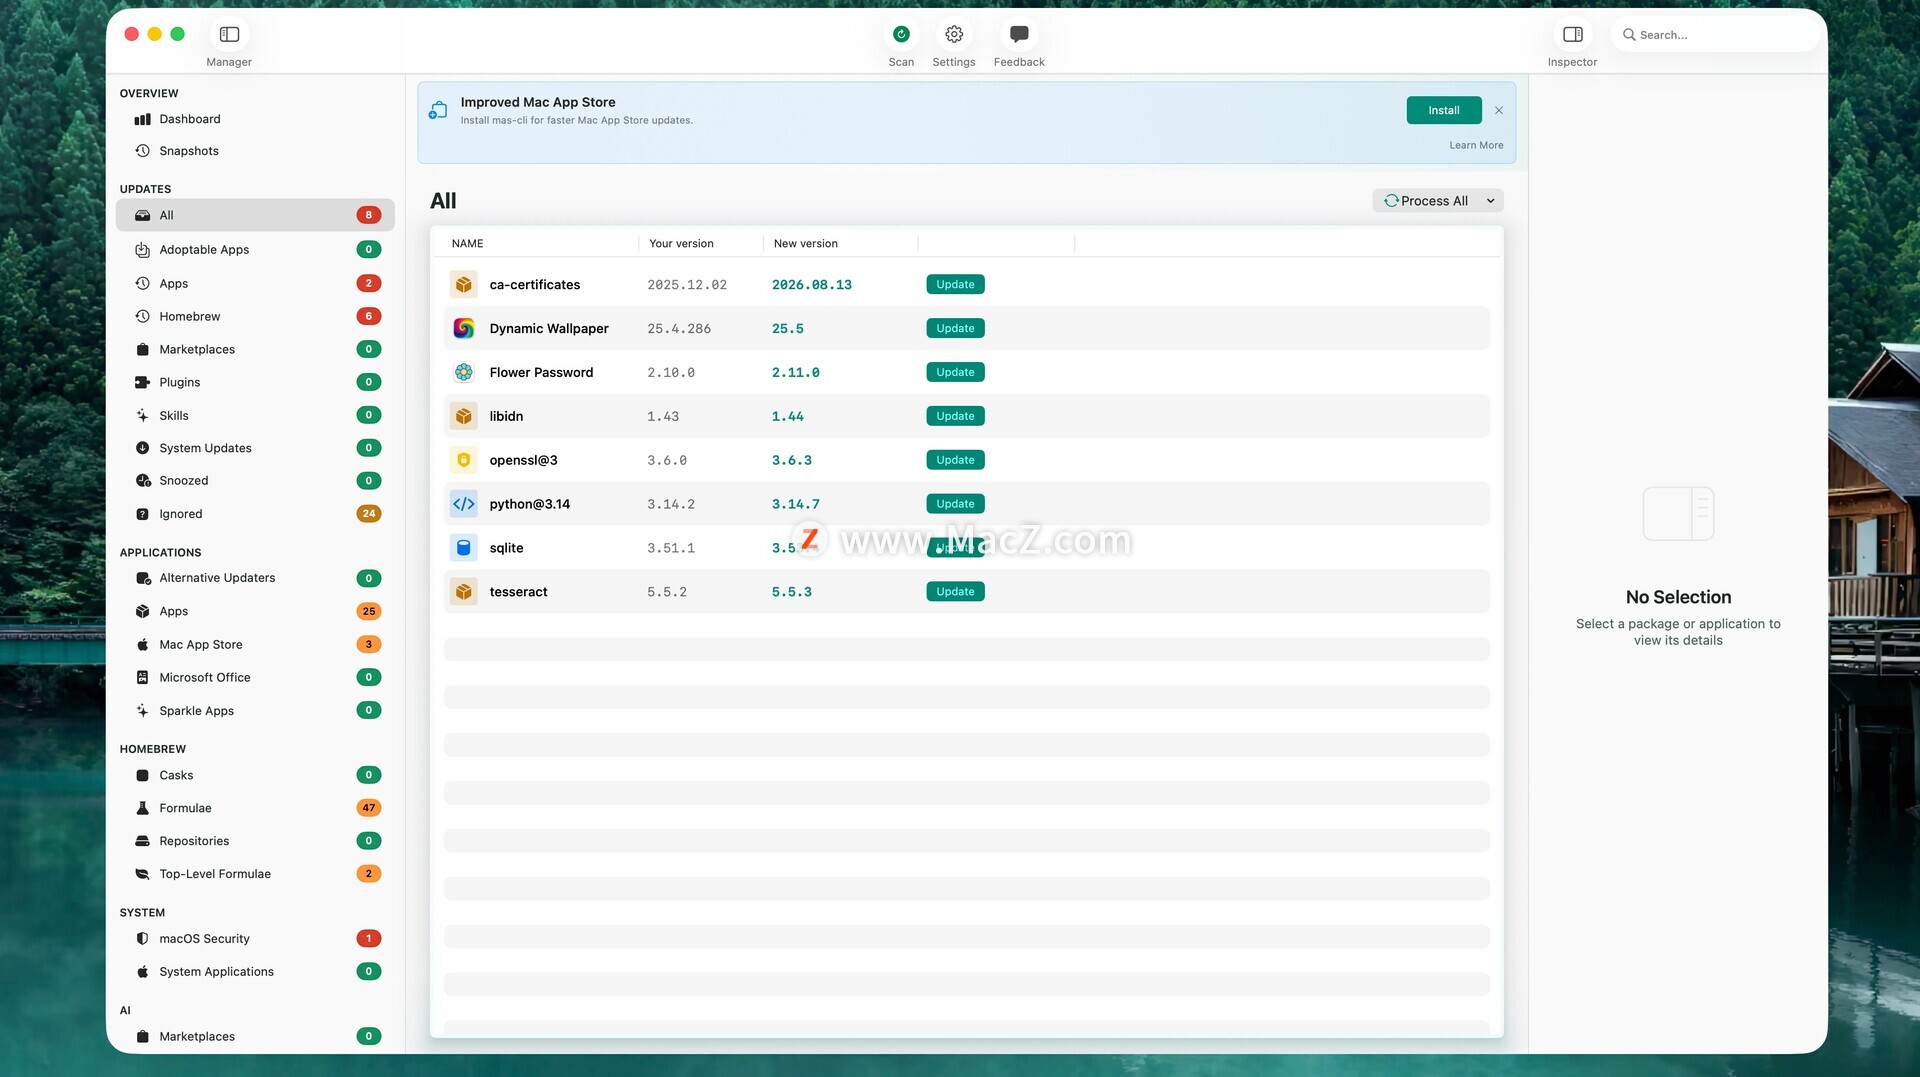The width and height of the screenshot is (1920, 1077).
Task: Click the macOS Security label
Action: click(204, 939)
